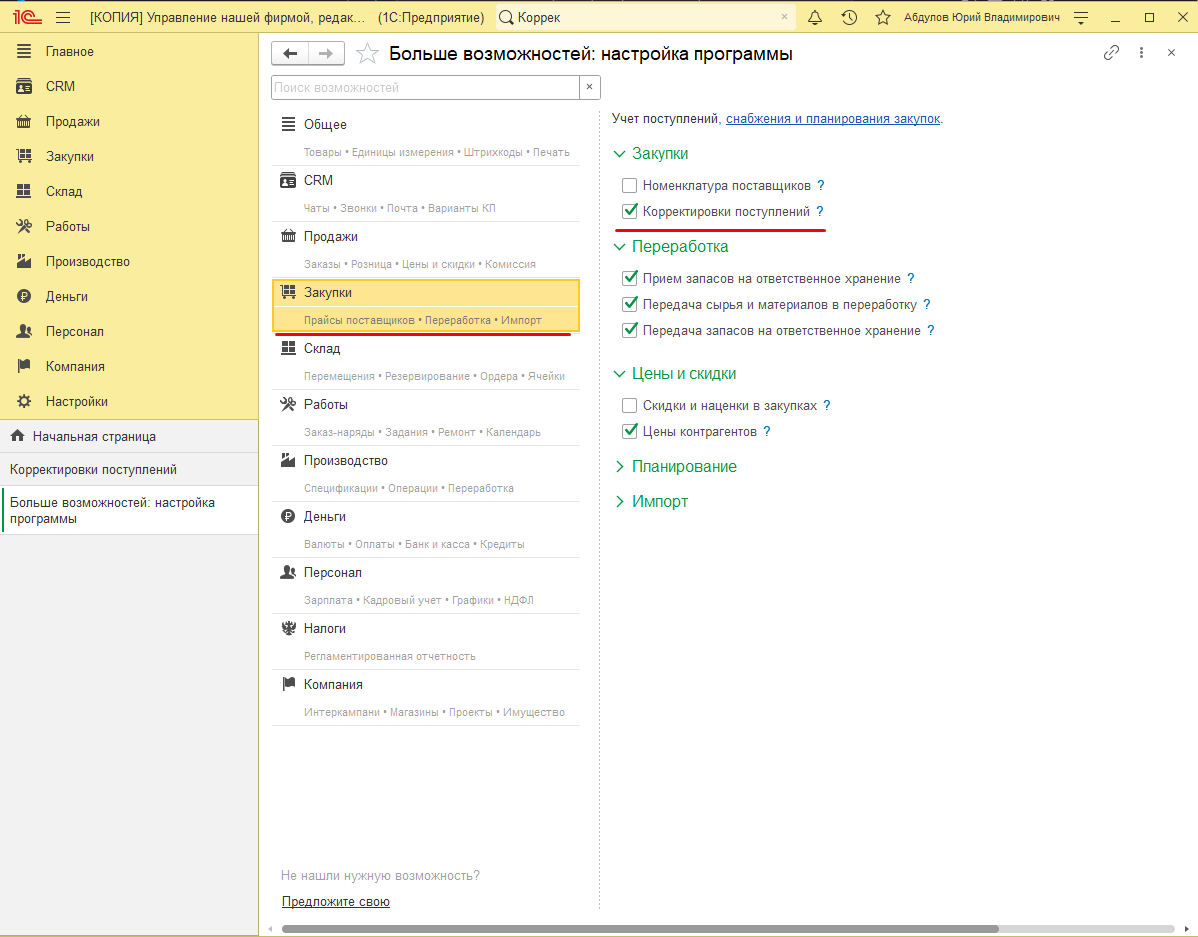Switch to Корректировки поступлений open tab
1198x937 pixels.
pos(93,469)
